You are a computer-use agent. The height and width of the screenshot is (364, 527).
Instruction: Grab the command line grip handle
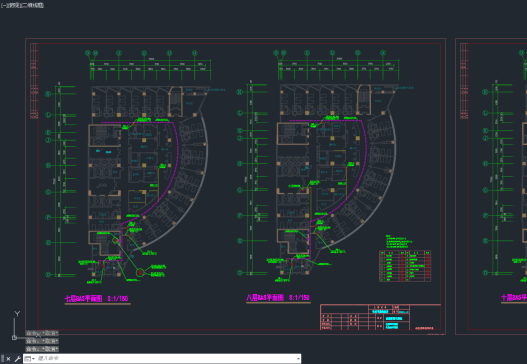(2, 359)
